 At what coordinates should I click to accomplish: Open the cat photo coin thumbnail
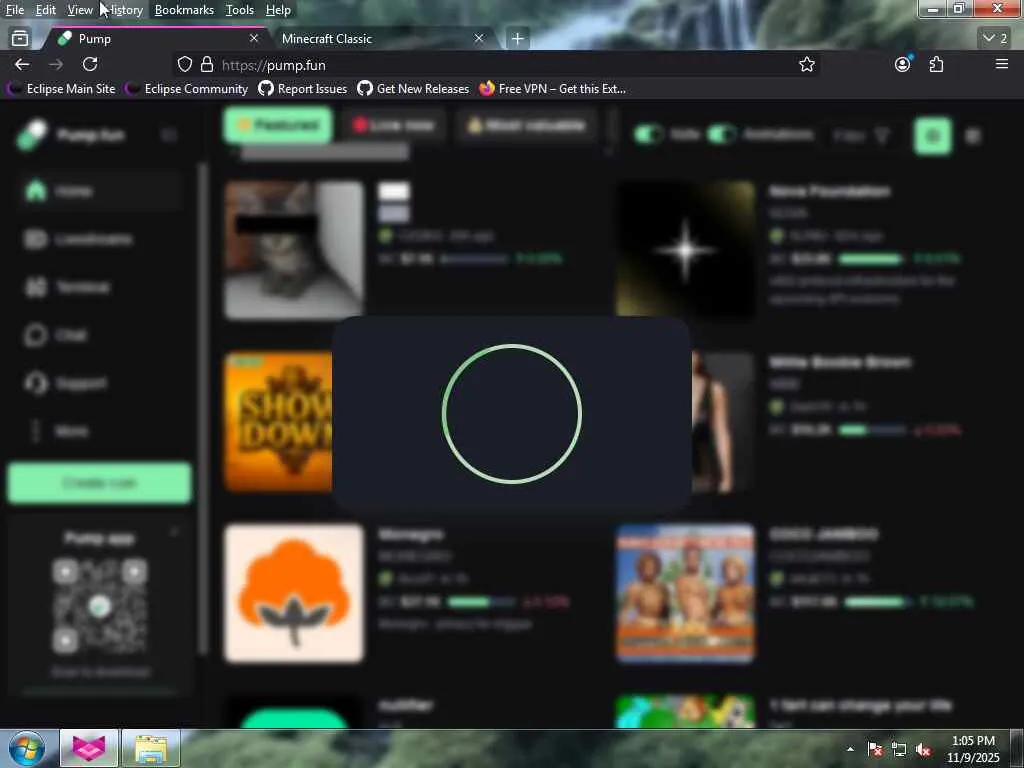click(x=294, y=251)
